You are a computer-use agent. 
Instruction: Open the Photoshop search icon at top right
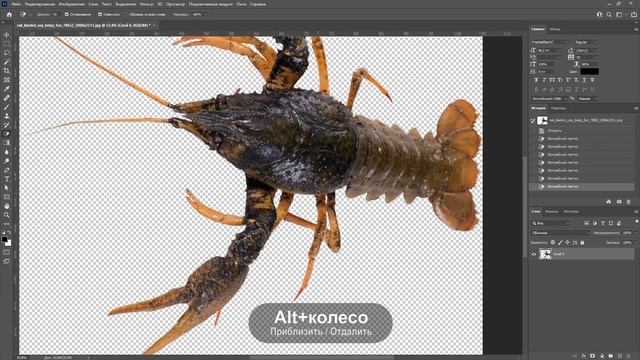coord(609,14)
